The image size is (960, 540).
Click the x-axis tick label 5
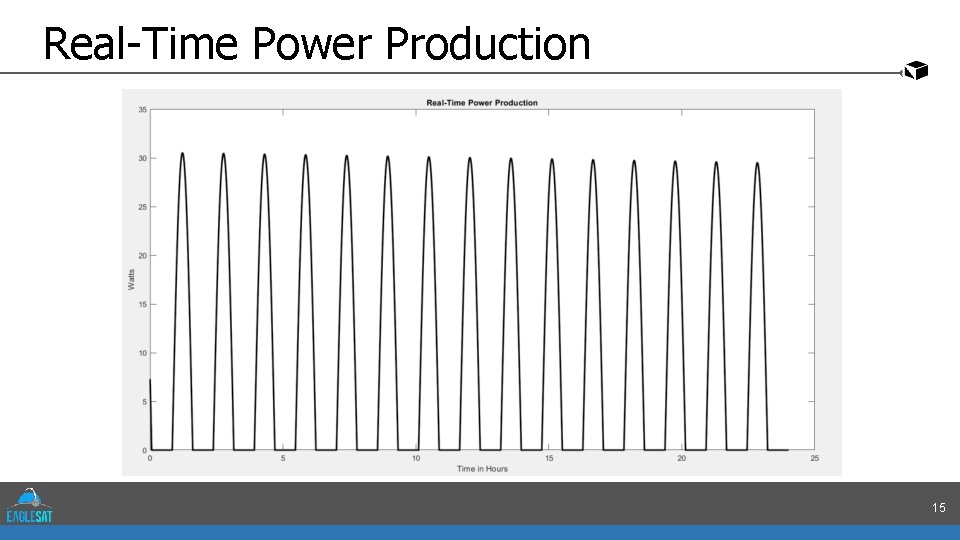[x=283, y=459]
